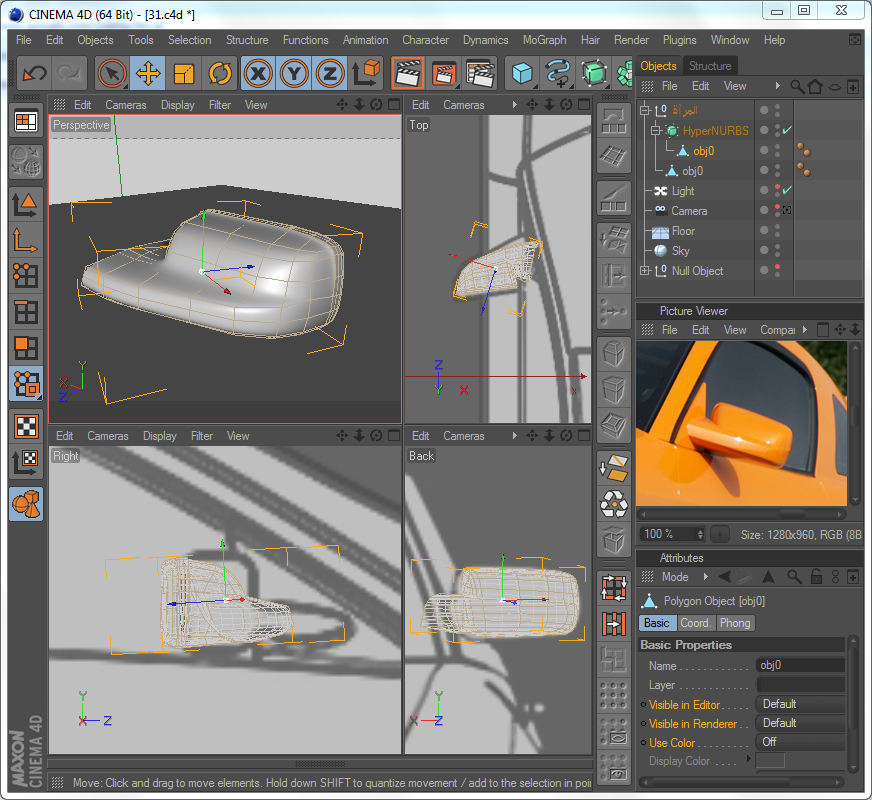The image size is (872, 800).
Task: Activate the Rotate tool
Action: tap(220, 73)
